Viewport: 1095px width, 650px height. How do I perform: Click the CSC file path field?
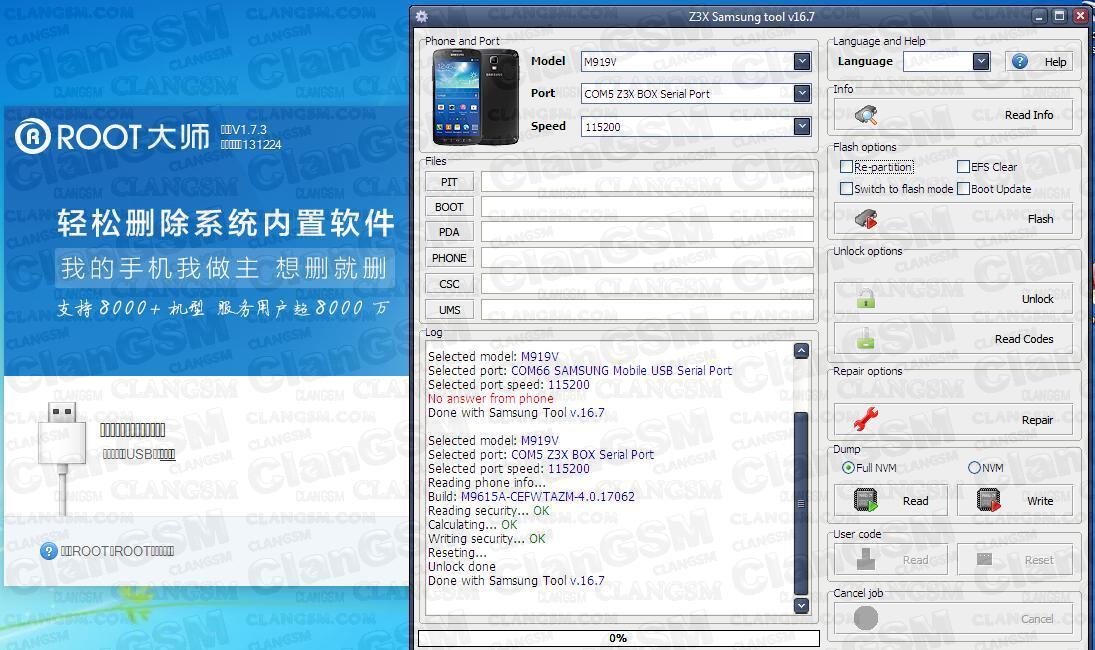pos(647,284)
